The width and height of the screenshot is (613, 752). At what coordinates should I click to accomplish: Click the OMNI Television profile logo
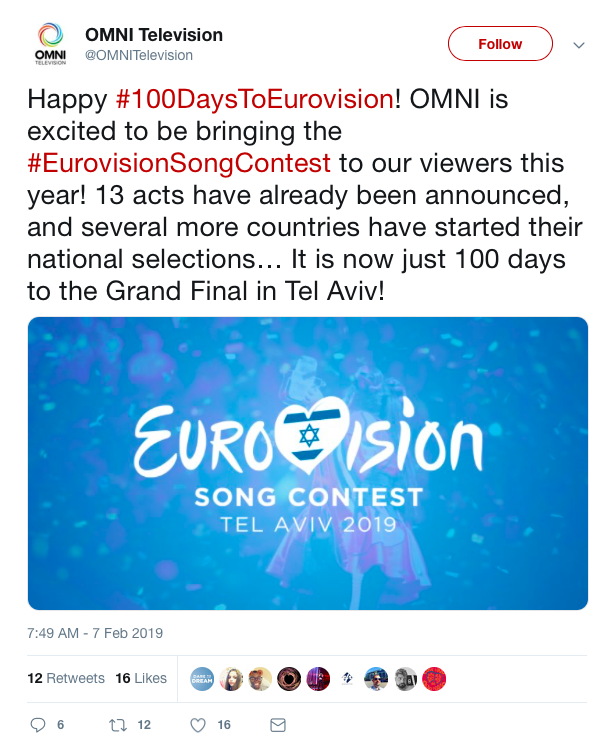[50, 45]
